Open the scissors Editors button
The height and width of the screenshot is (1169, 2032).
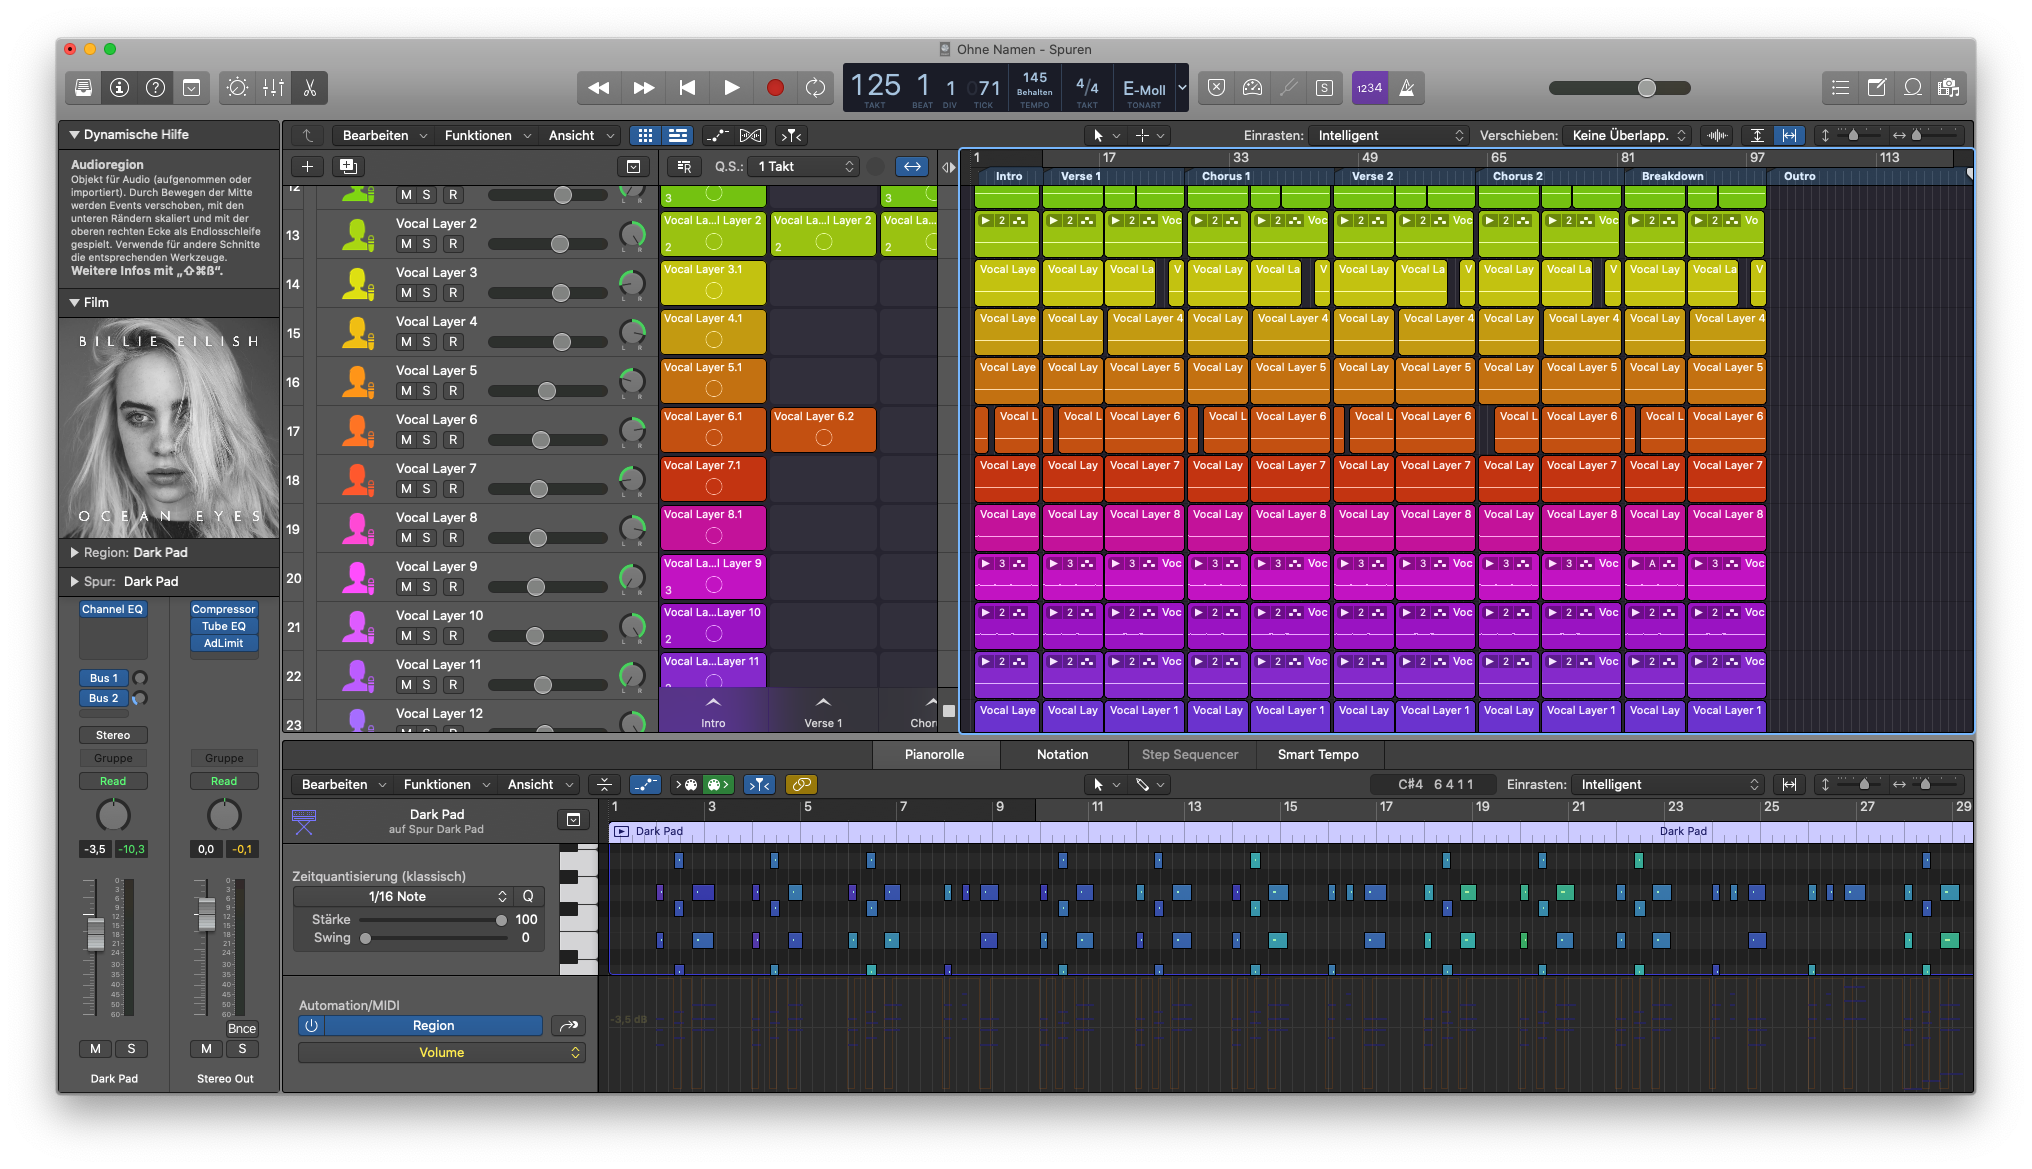[309, 88]
